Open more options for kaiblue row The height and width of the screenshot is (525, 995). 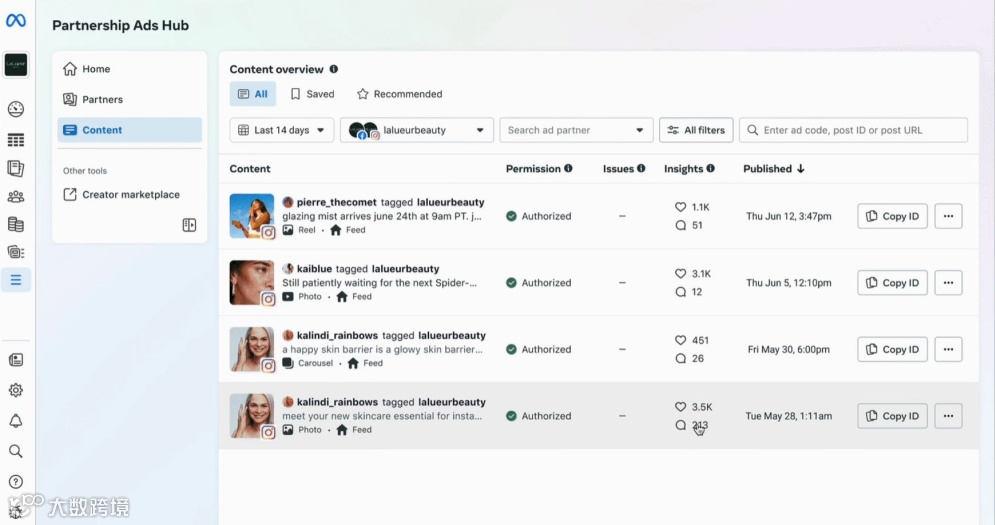click(x=948, y=282)
